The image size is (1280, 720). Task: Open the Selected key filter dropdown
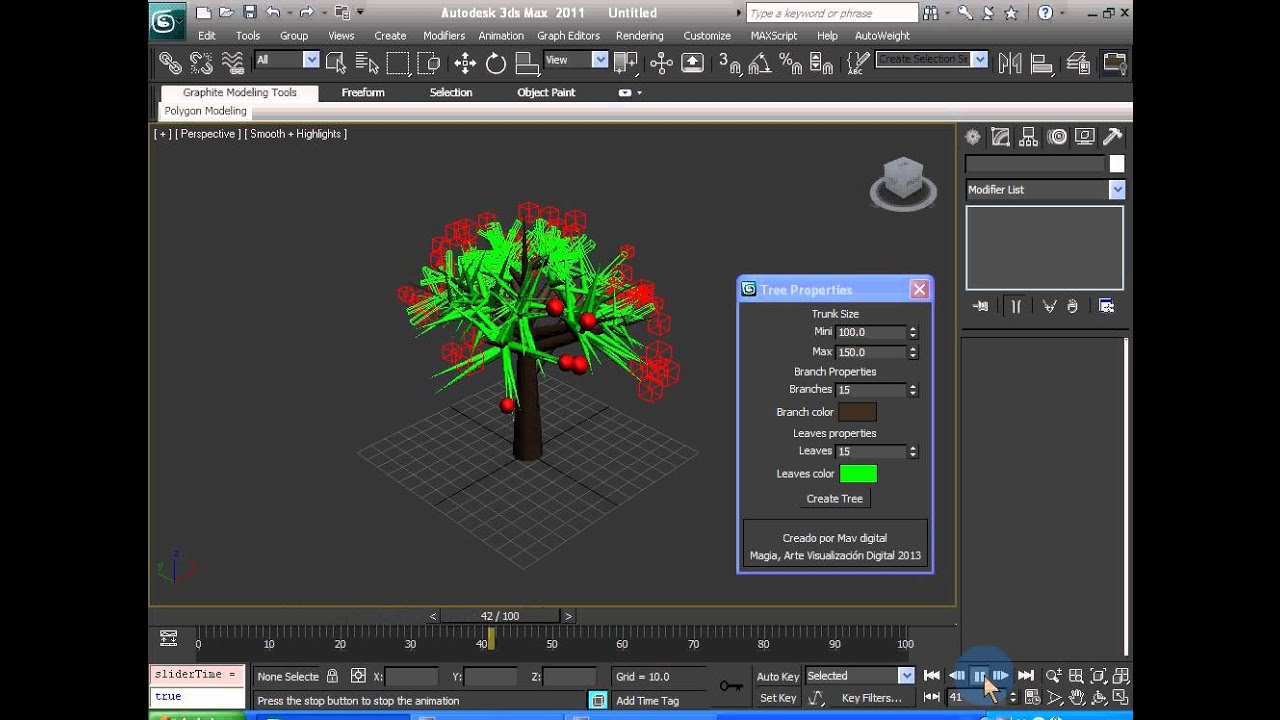[x=859, y=676]
